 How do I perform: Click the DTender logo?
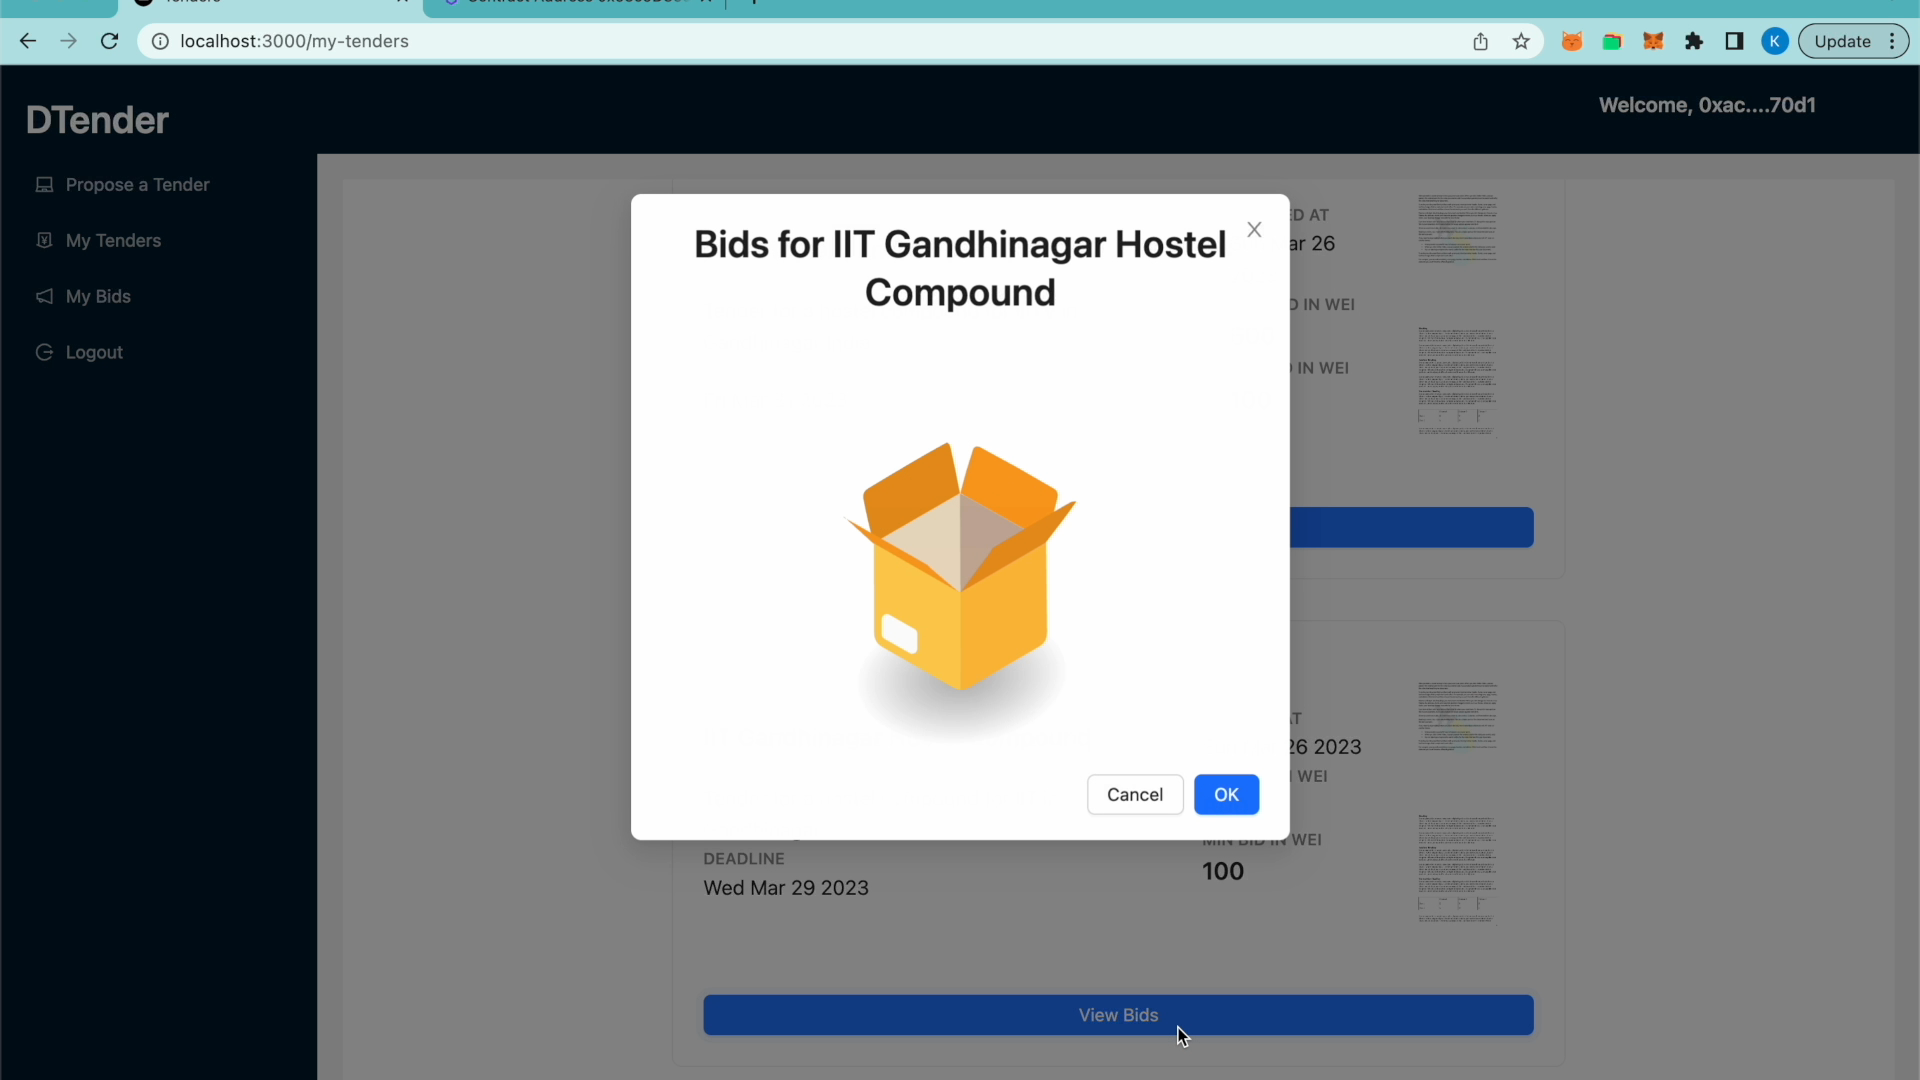(97, 120)
